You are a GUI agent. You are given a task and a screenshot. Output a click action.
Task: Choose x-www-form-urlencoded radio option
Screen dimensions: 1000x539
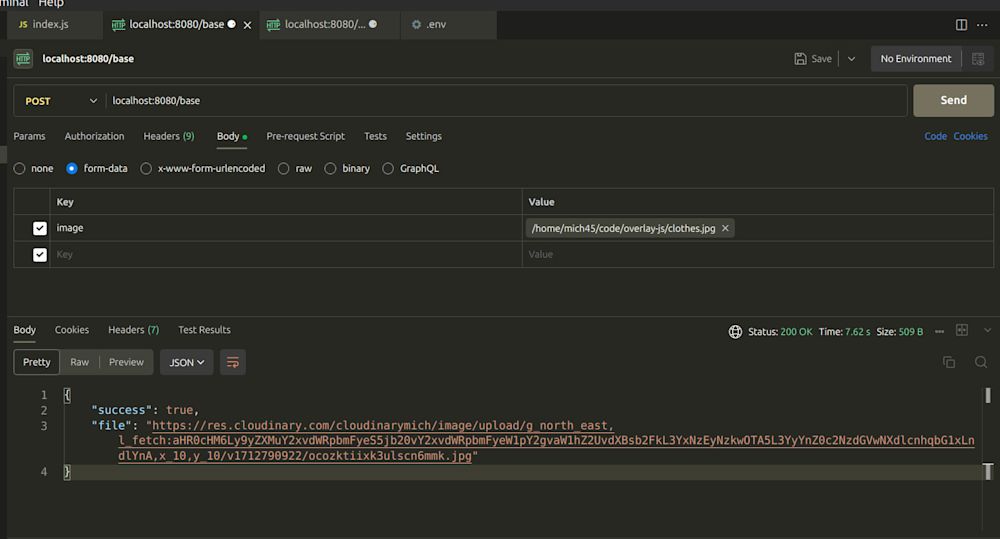[146, 169]
